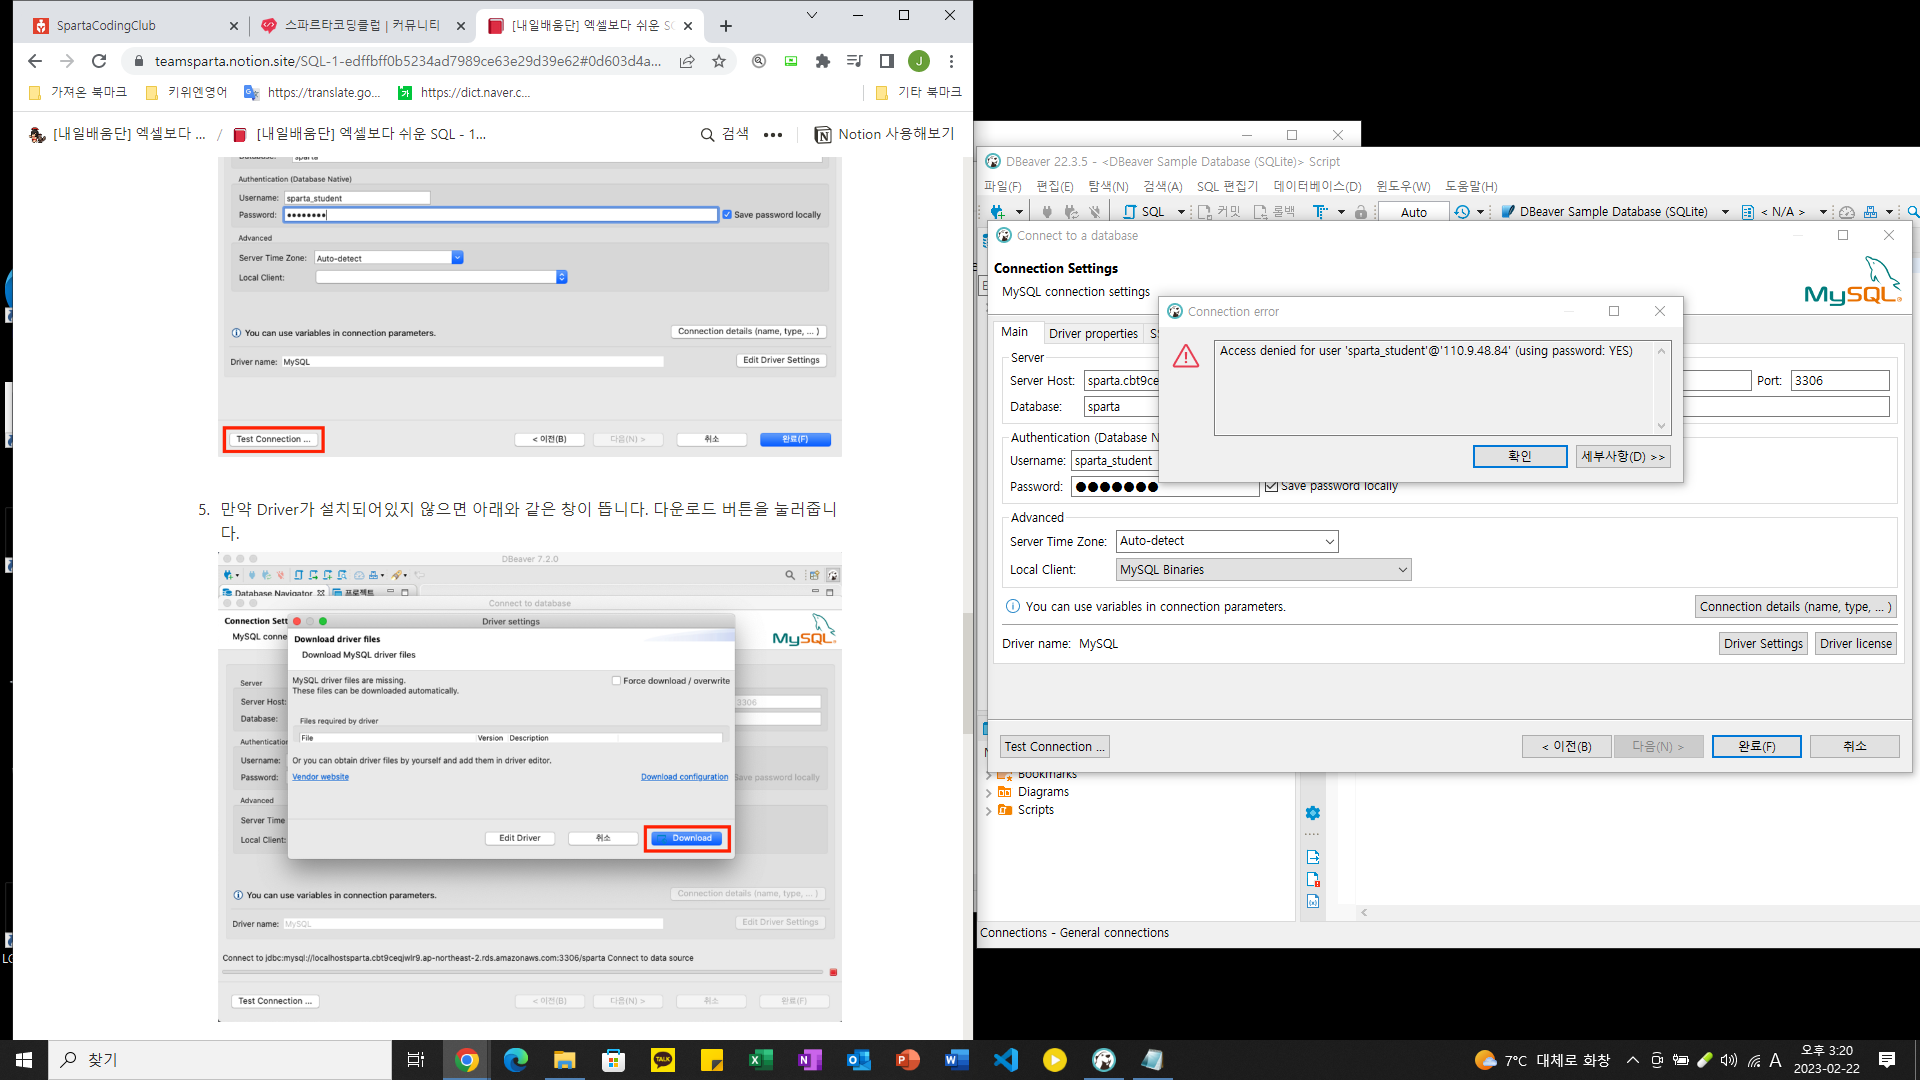Open the Windows Start menu
1920x1080 pixels.
[x=24, y=1060]
